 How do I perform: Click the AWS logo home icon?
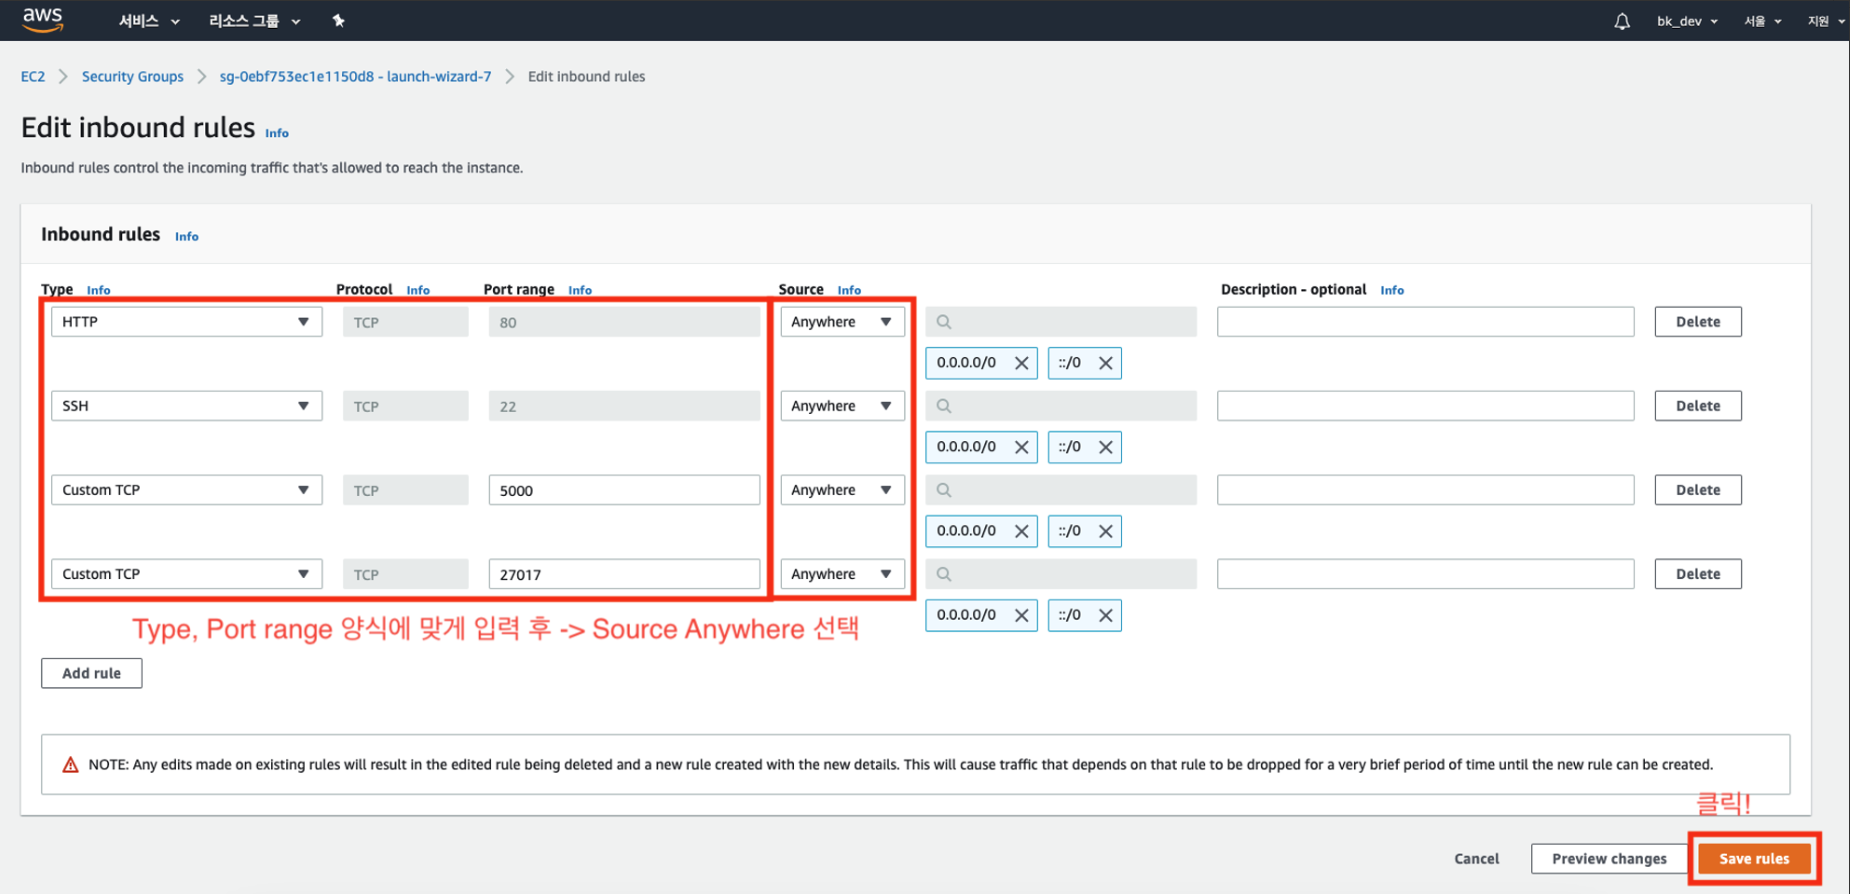coord(43,19)
